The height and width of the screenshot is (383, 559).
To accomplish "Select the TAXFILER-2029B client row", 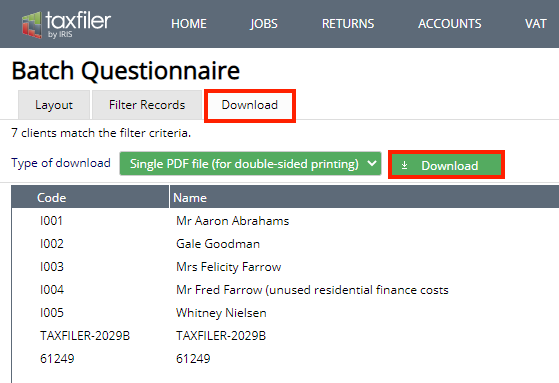I will pos(285,336).
